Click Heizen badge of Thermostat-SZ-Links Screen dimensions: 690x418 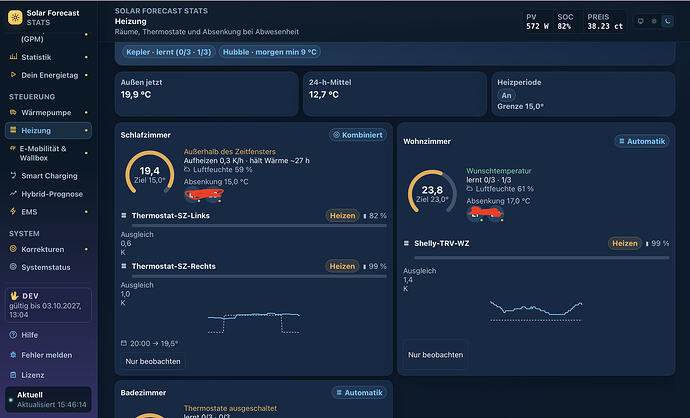coord(342,216)
